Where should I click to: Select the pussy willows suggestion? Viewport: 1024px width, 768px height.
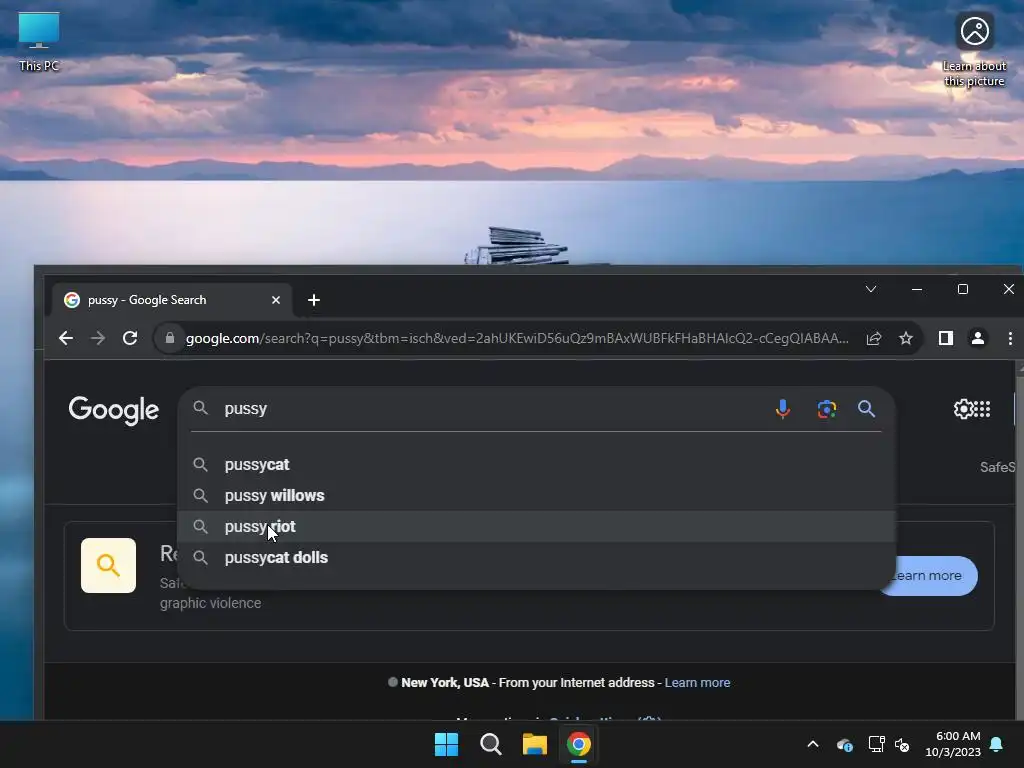pos(536,496)
